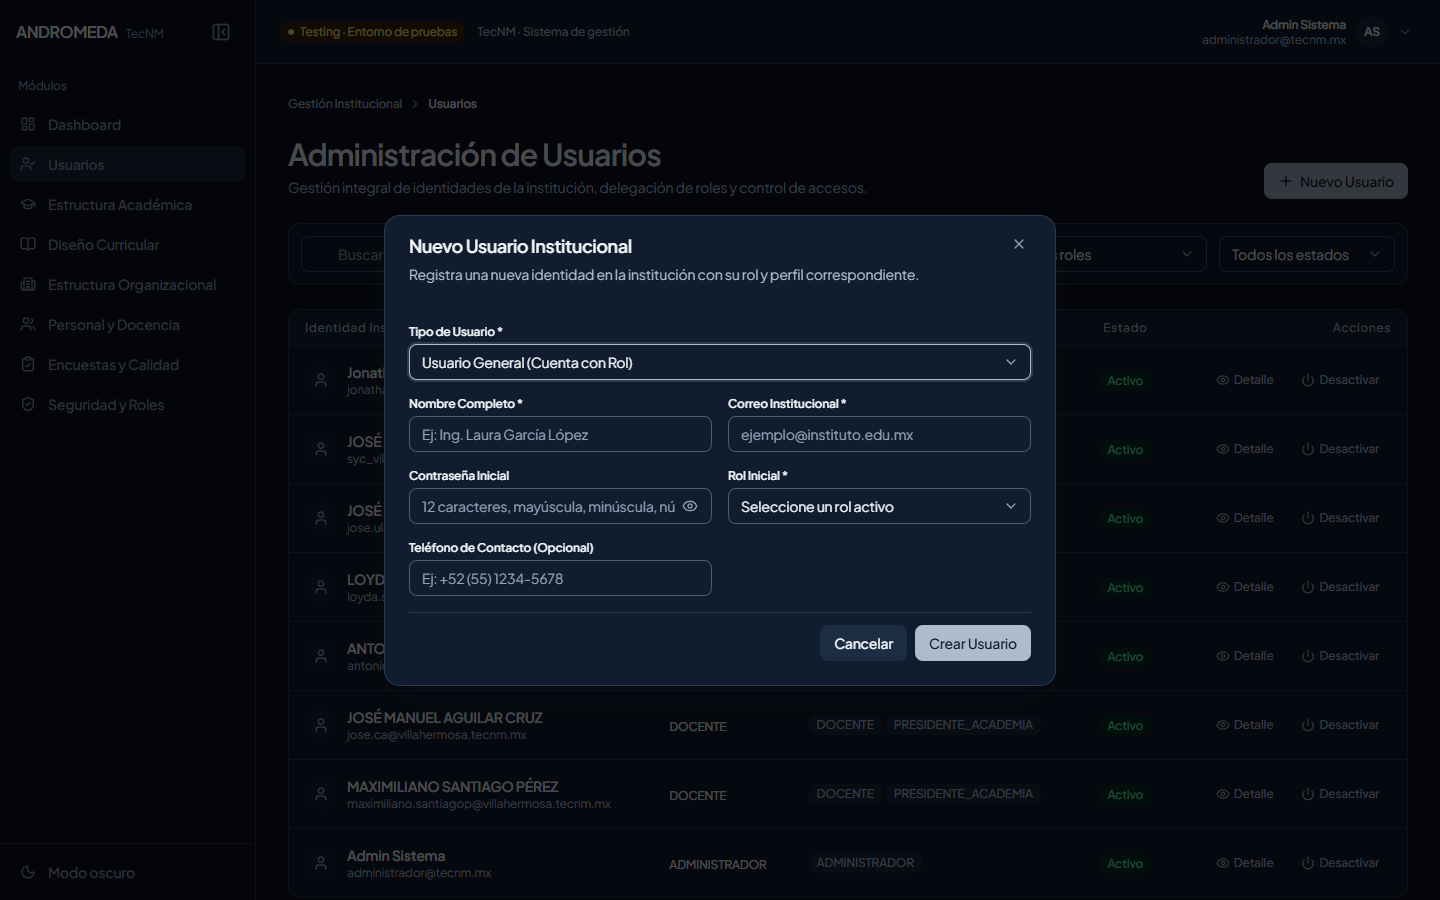Click the user icon beside Admin Sistema row
Screen dimensions: 1440x900
321,863
